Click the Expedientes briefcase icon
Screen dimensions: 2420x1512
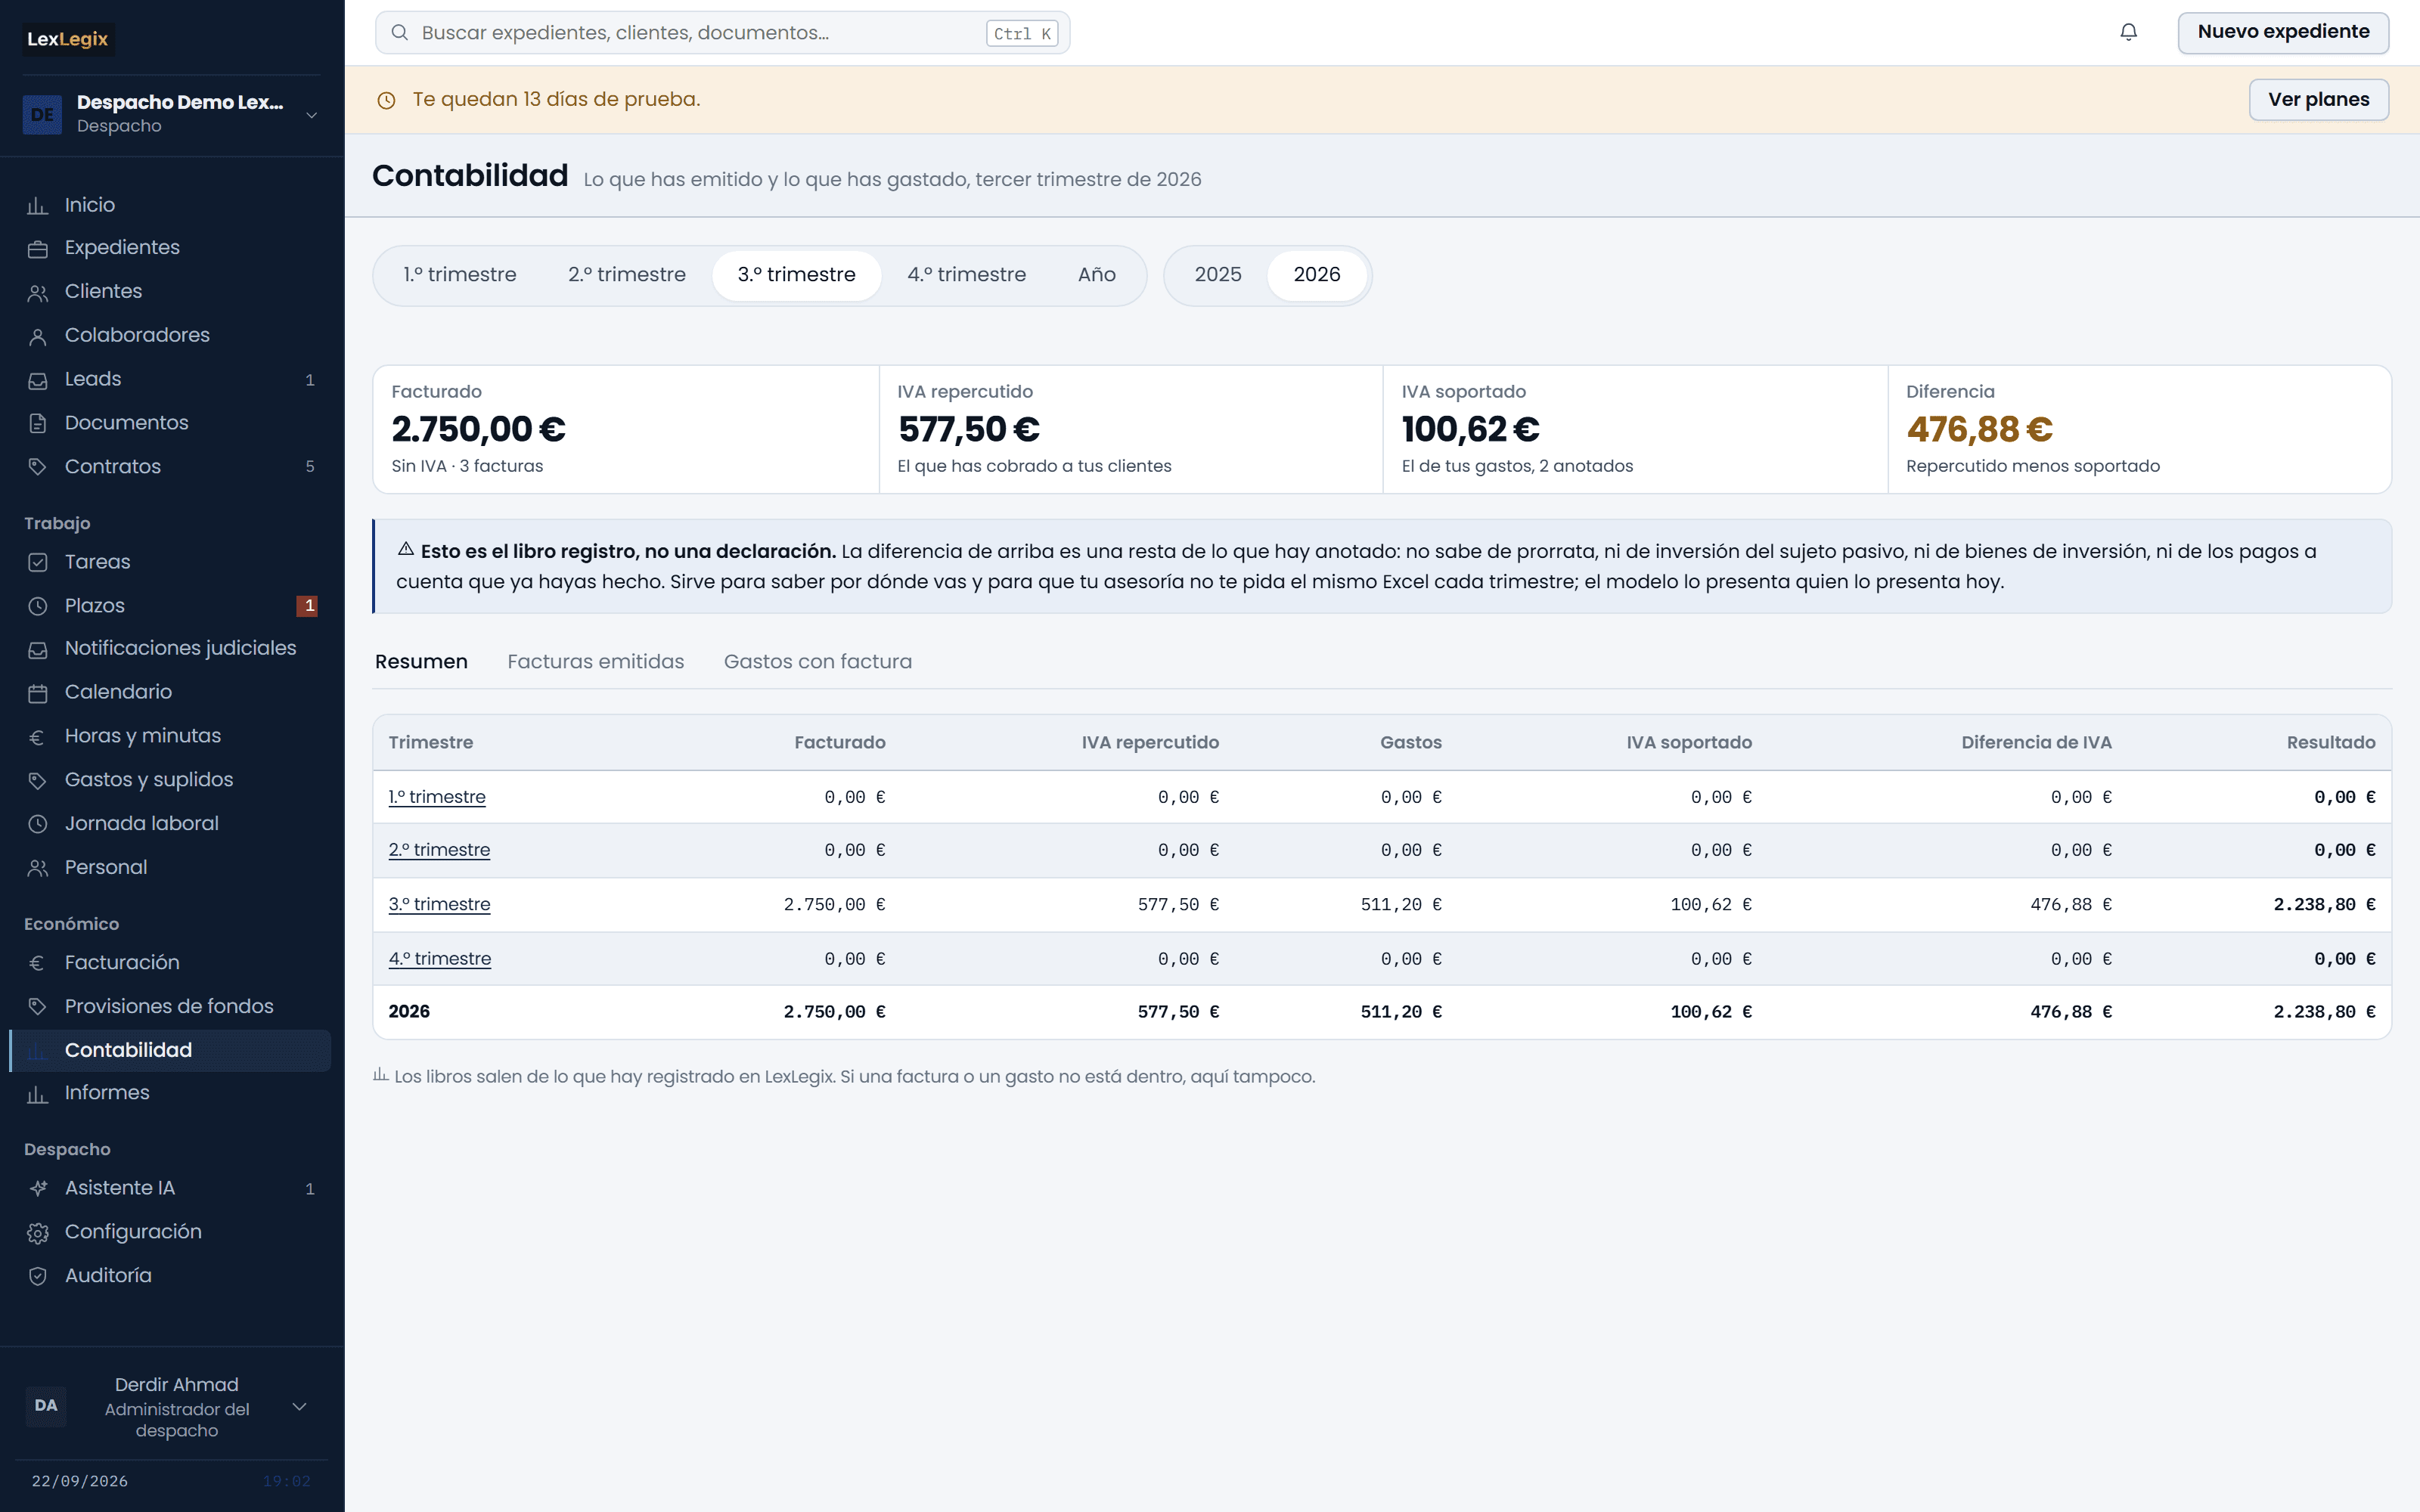pos(37,249)
